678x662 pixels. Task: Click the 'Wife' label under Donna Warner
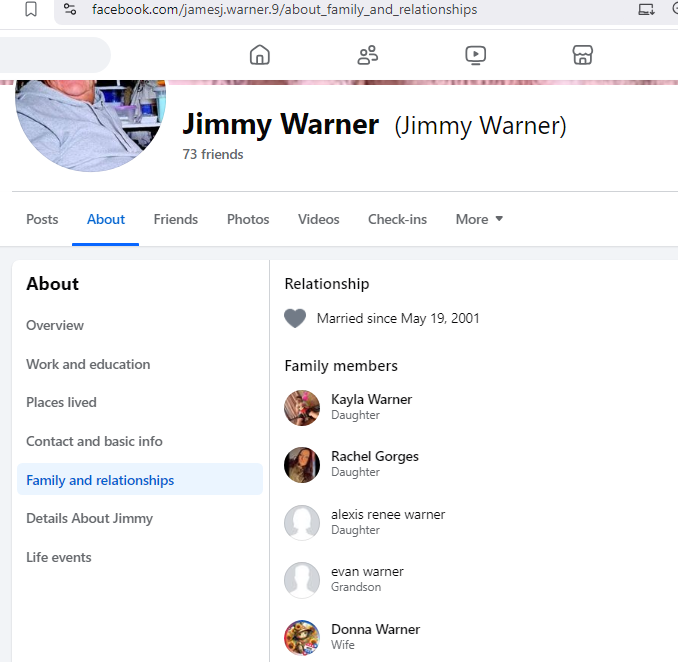(x=342, y=645)
